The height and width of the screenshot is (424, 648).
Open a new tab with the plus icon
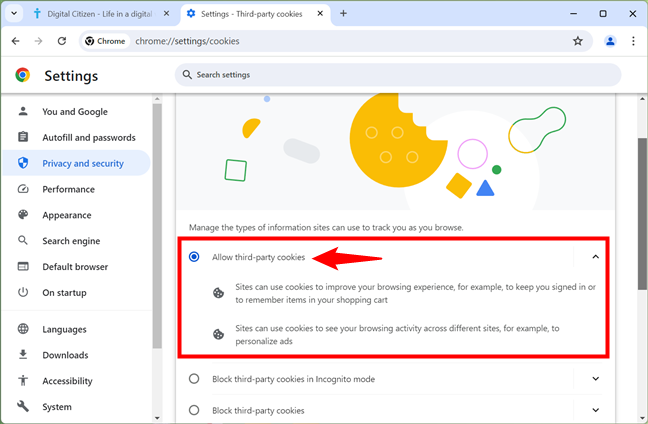coord(343,14)
